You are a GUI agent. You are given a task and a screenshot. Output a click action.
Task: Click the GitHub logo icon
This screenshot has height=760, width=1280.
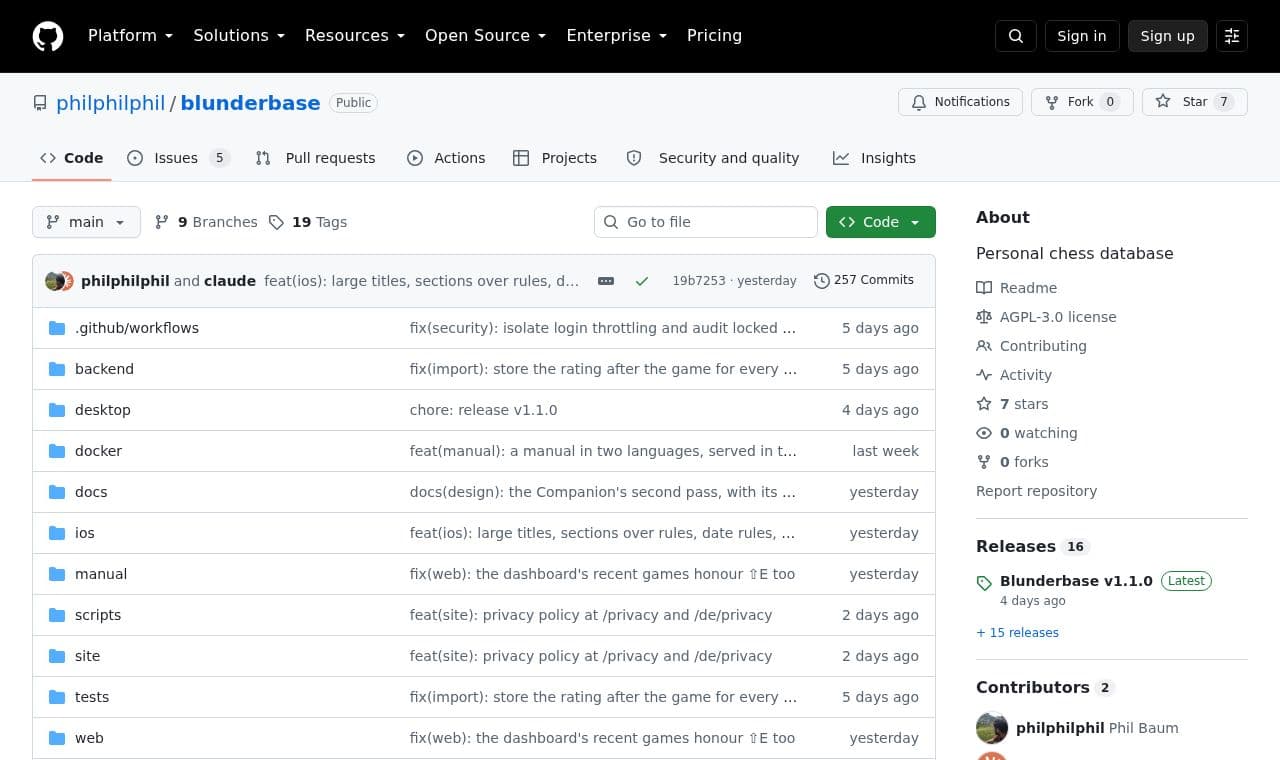pyautogui.click(x=48, y=36)
